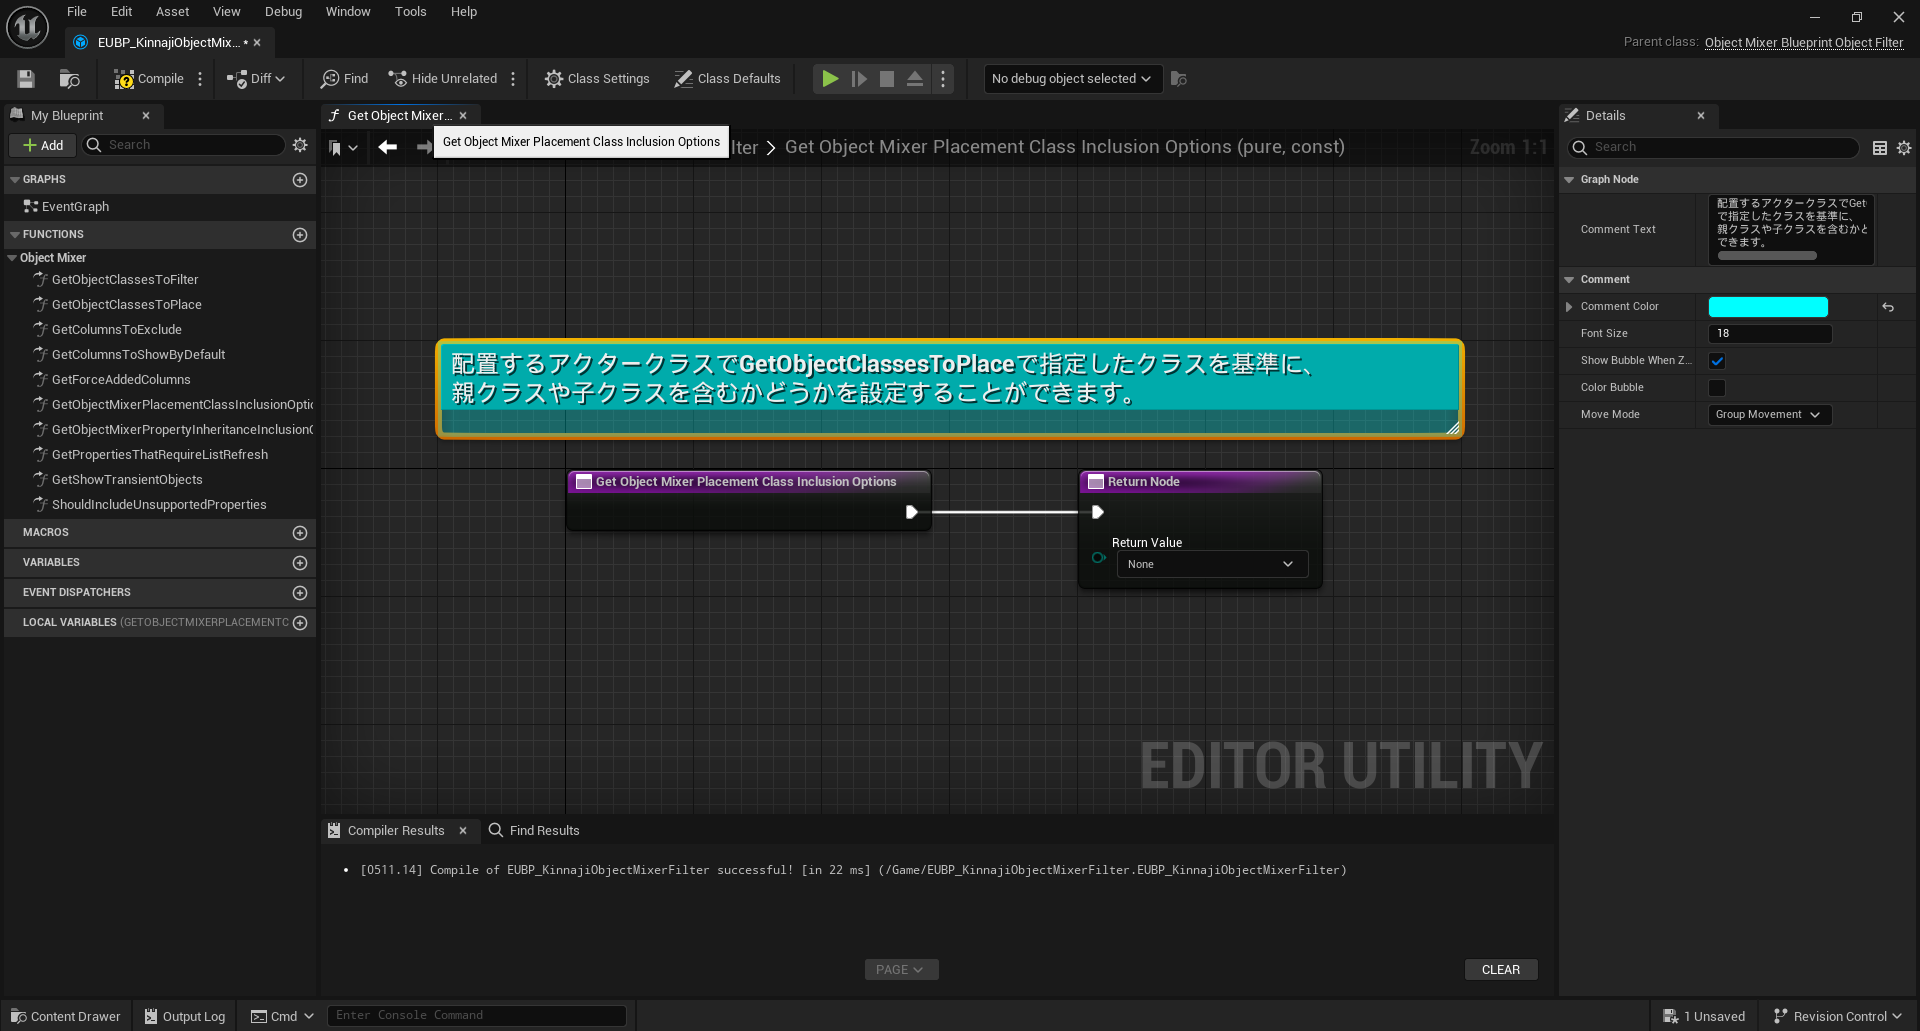
Task: Switch to the Compiler Results tab
Action: [395, 830]
